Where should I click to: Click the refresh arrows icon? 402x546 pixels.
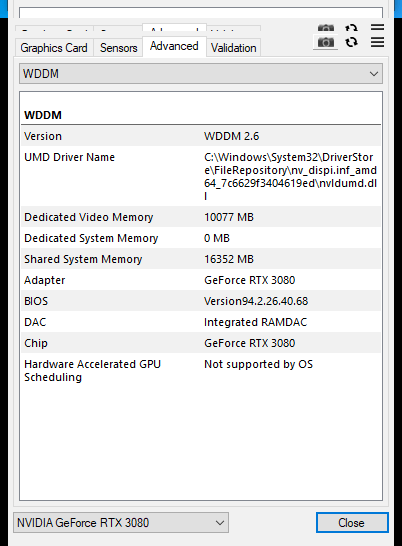click(351, 42)
